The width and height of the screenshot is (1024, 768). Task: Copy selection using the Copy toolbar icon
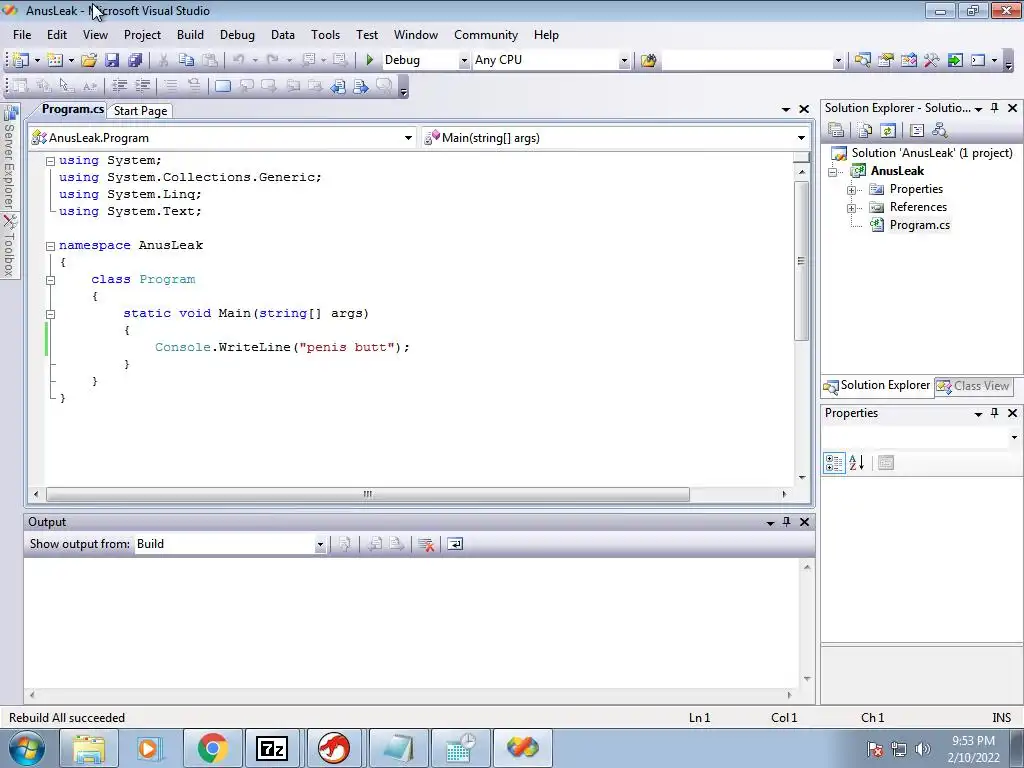(187, 60)
